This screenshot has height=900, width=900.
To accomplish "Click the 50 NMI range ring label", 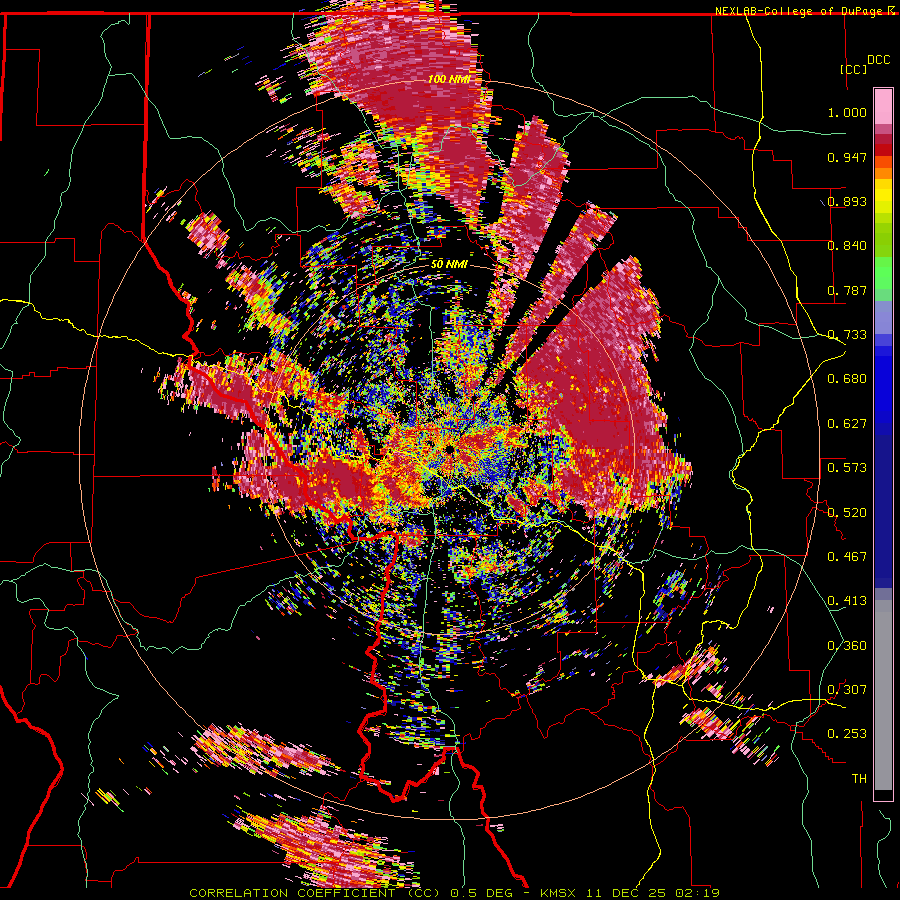I will 449,265.
